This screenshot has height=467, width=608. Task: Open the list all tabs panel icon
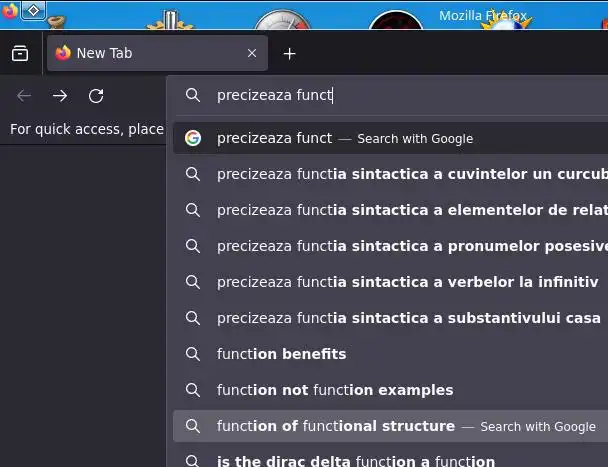click(20, 54)
